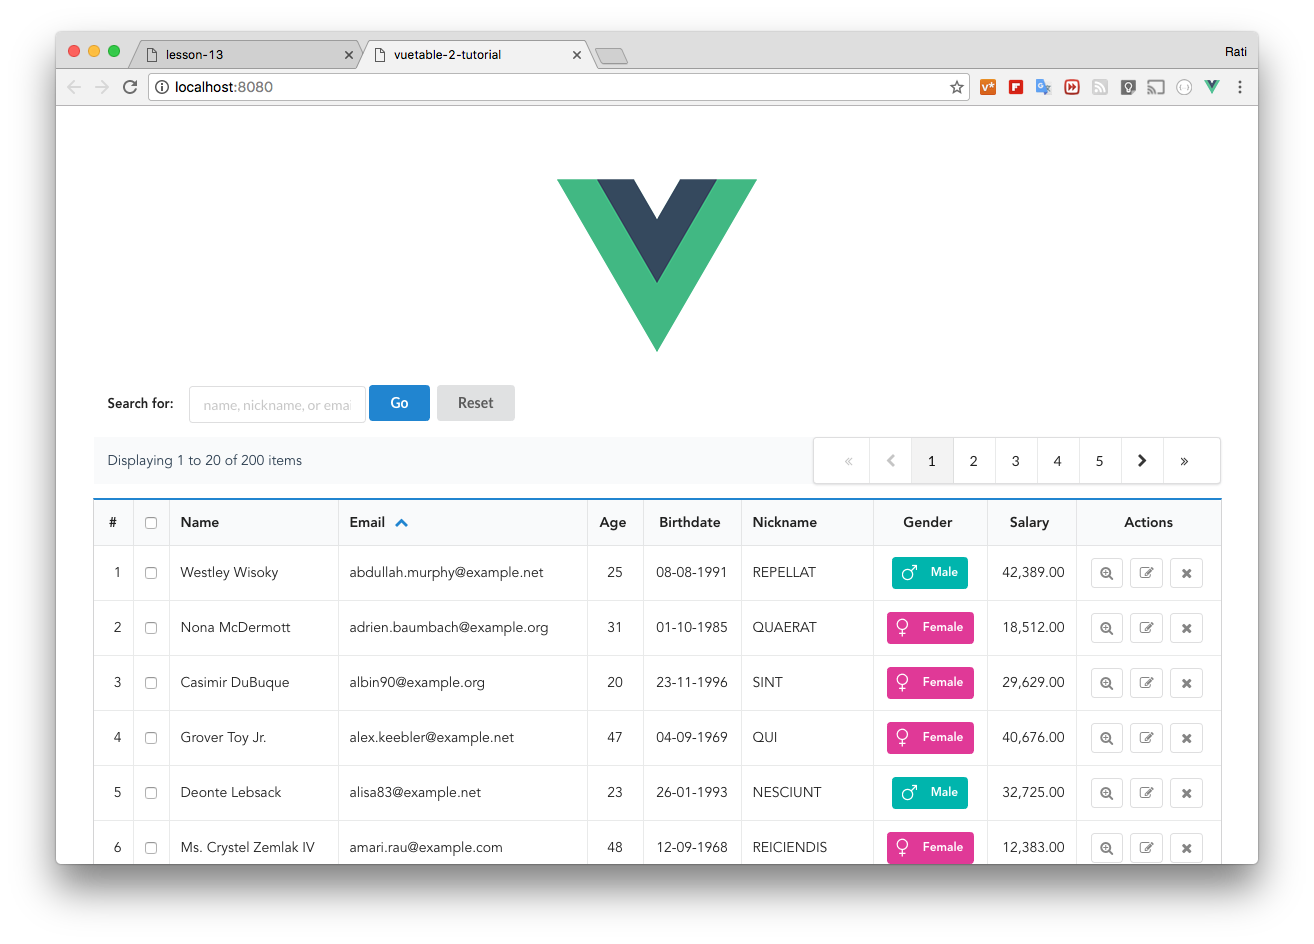Click the Male badge for Deonte Lebsack
The width and height of the screenshot is (1314, 944).
pyautogui.click(x=930, y=793)
